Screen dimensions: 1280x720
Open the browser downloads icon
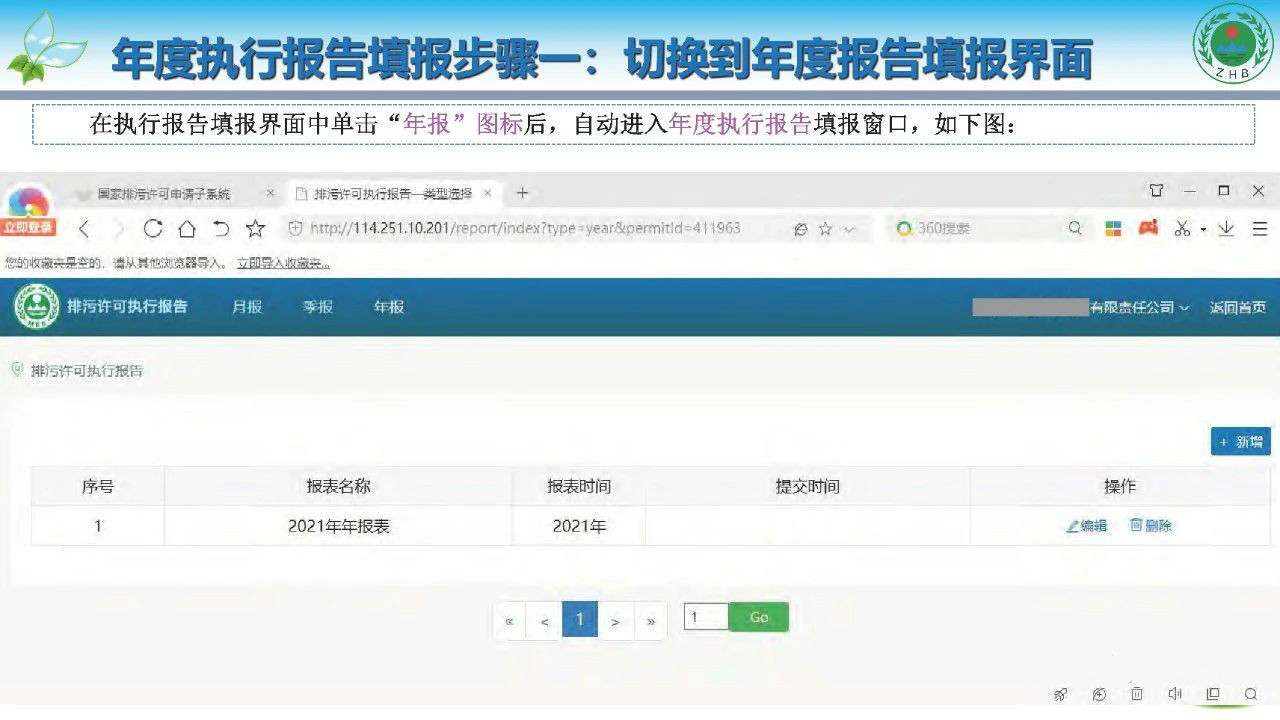pyautogui.click(x=1226, y=229)
